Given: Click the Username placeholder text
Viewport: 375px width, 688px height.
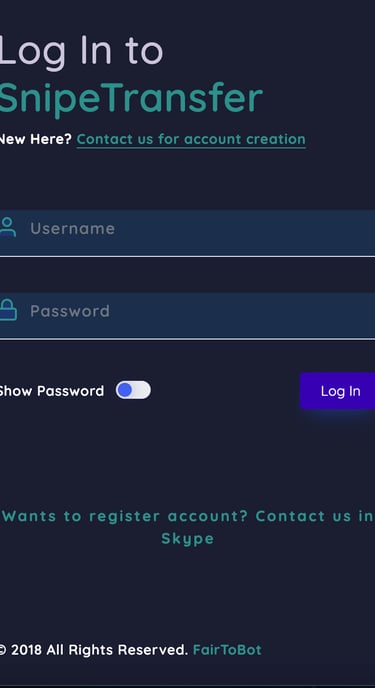Looking at the screenshot, I should click(72, 228).
